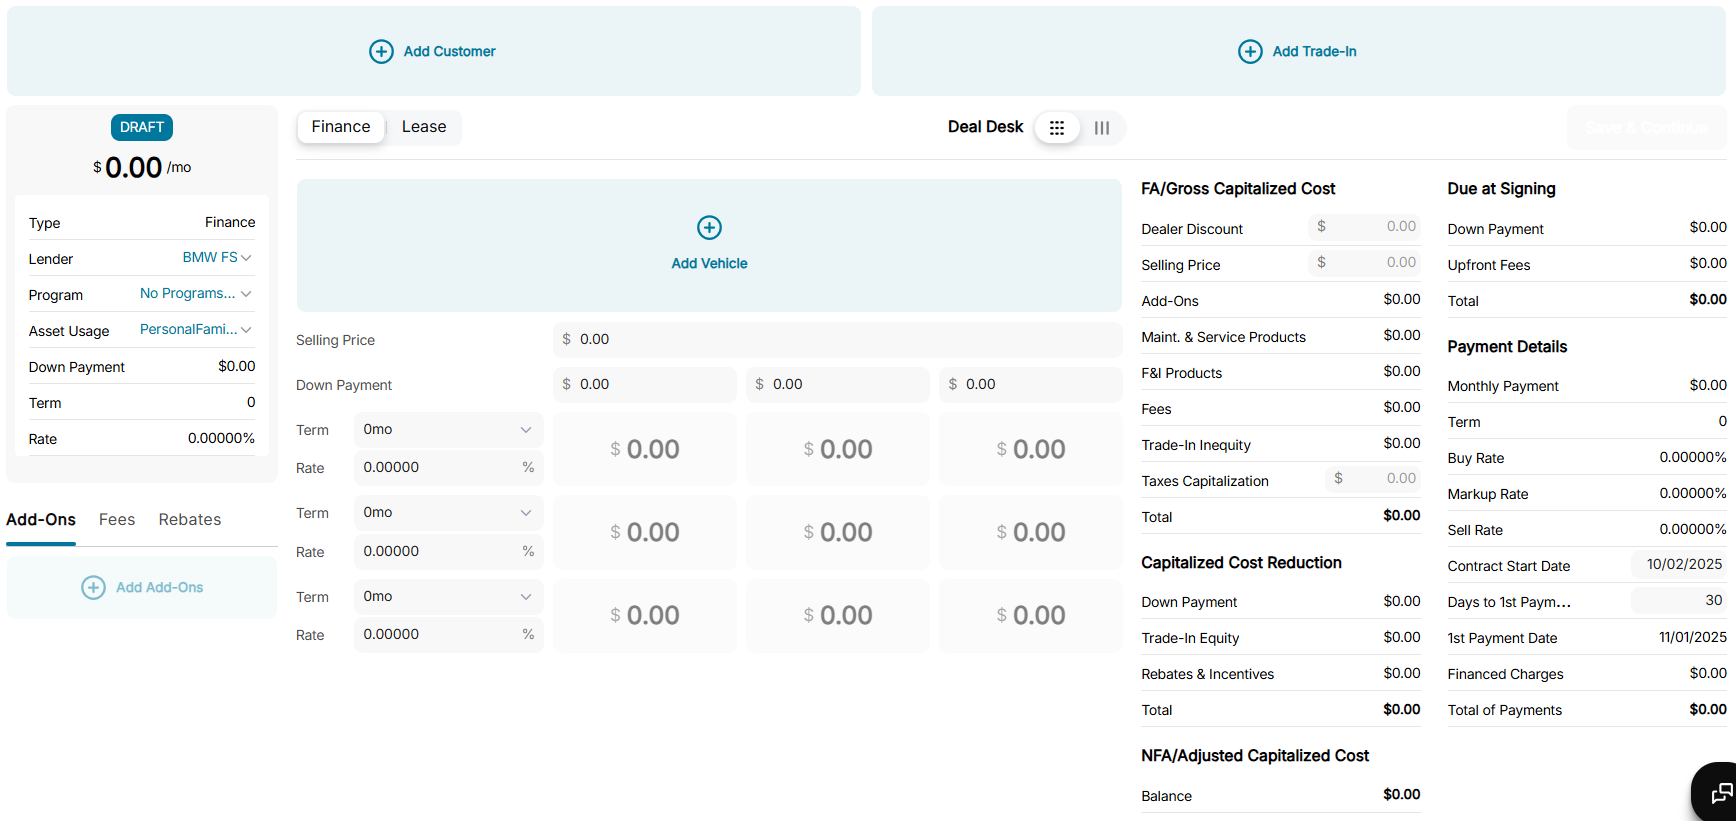Click the Dealer Discount amount field

pos(1364,227)
